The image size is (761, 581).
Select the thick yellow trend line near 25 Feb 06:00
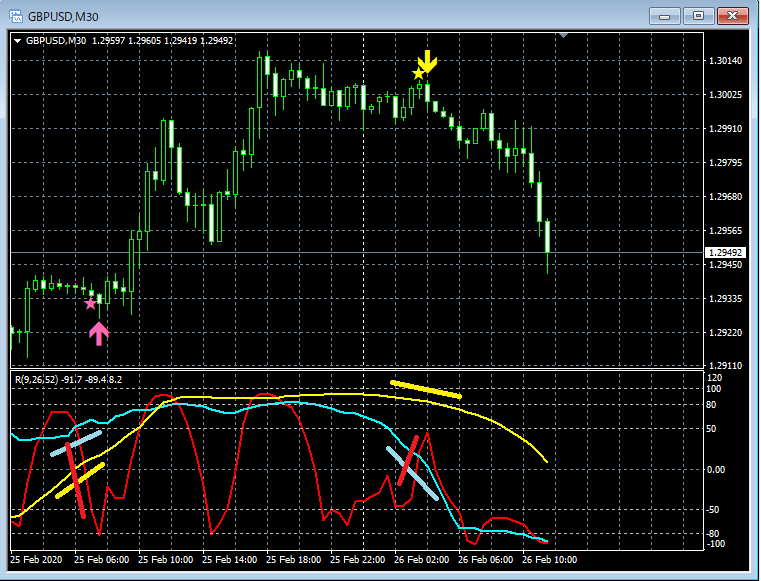coord(80,481)
